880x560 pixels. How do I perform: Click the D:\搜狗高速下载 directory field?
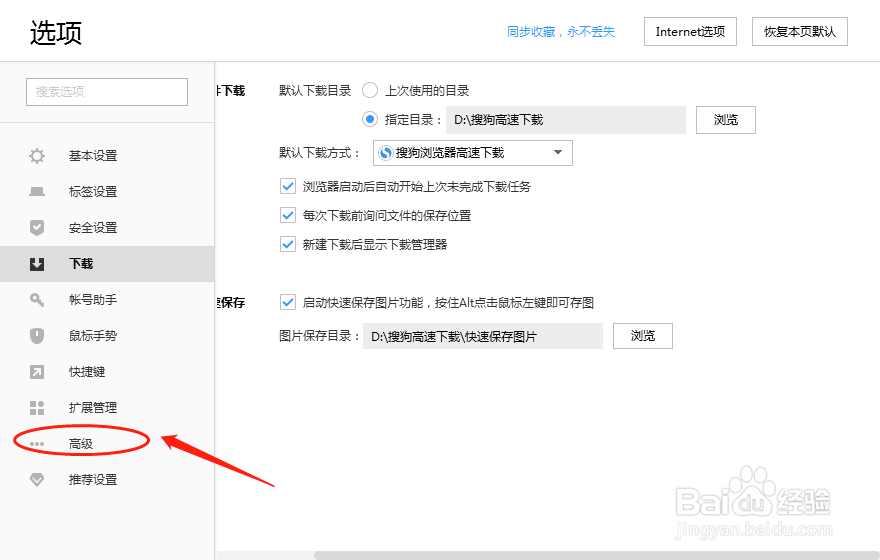[x=566, y=120]
